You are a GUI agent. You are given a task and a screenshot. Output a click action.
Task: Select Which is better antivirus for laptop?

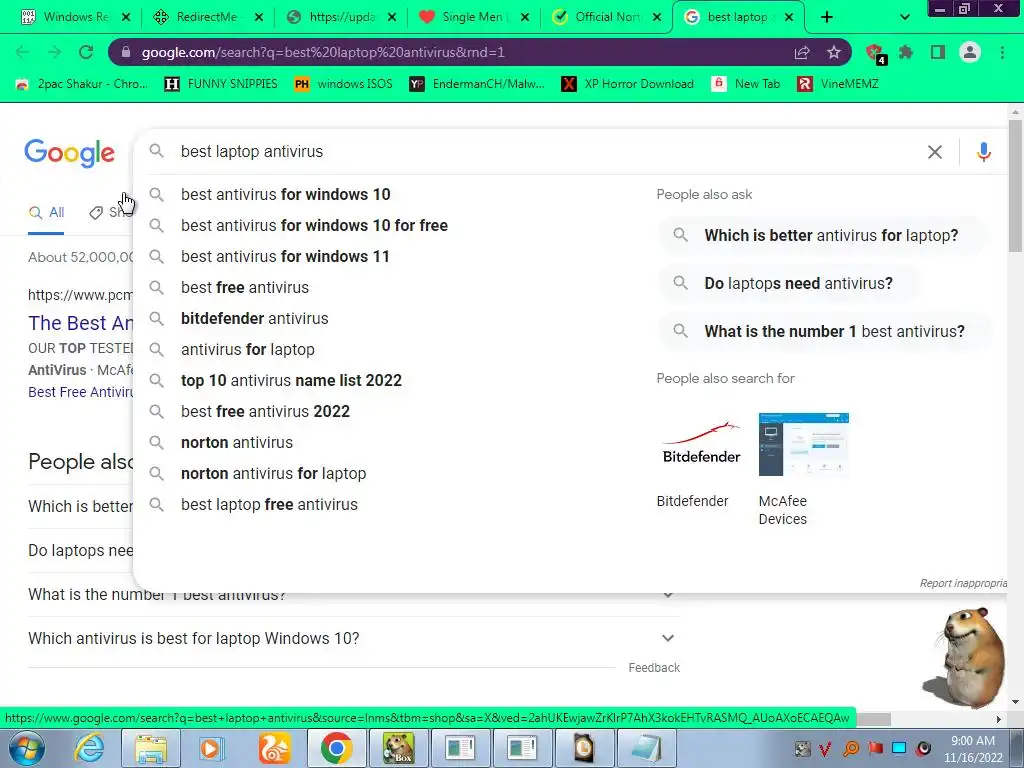pos(822,235)
